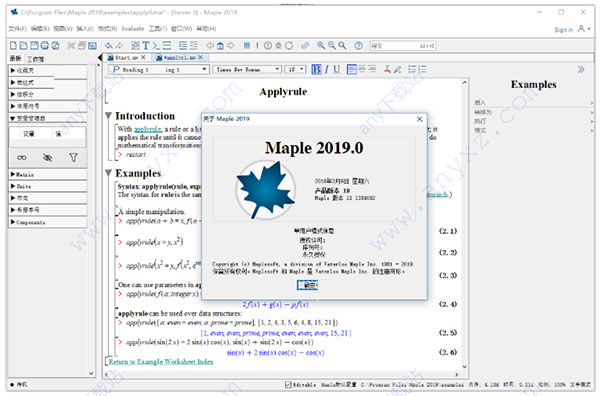Open help with the question mark icon
The height and width of the screenshot is (396, 600).
tap(359, 46)
